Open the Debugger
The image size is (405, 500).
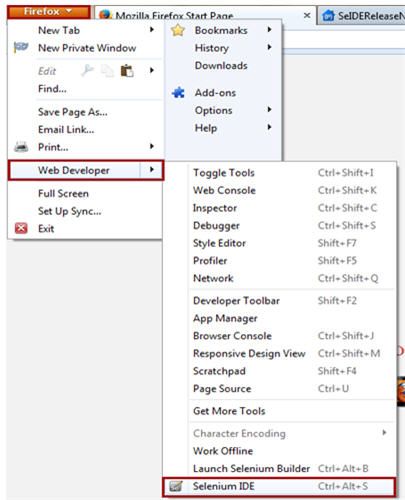[x=280, y=226]
